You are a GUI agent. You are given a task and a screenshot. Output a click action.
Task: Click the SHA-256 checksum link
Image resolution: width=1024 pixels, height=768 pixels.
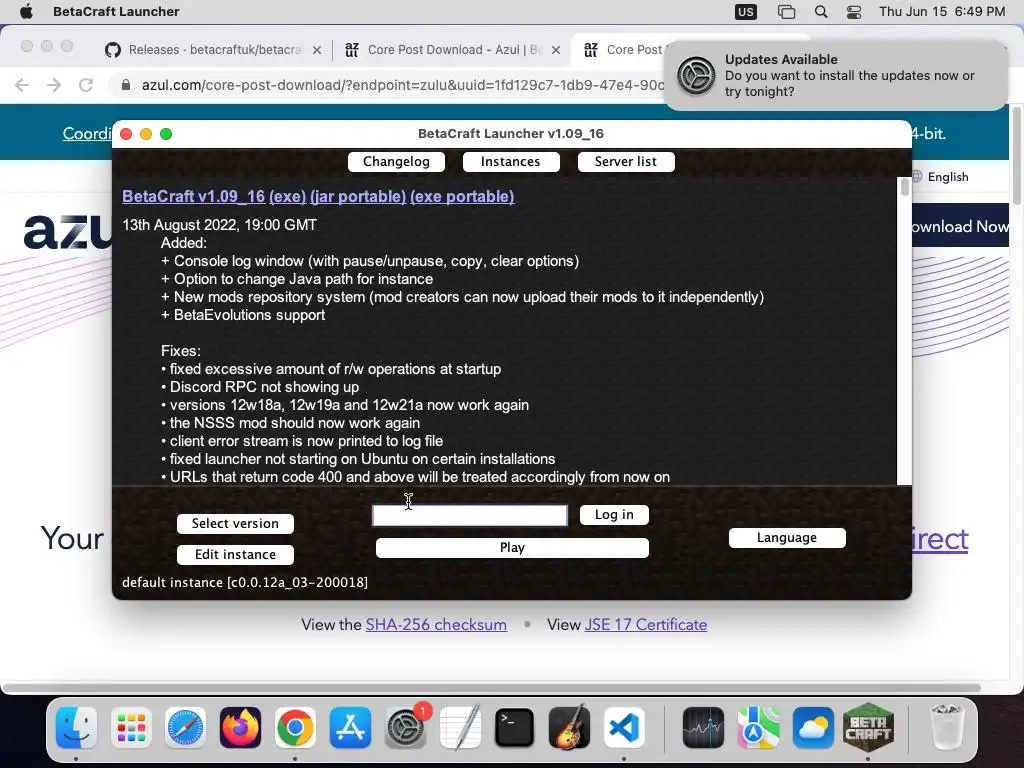[x=436, y=624]
